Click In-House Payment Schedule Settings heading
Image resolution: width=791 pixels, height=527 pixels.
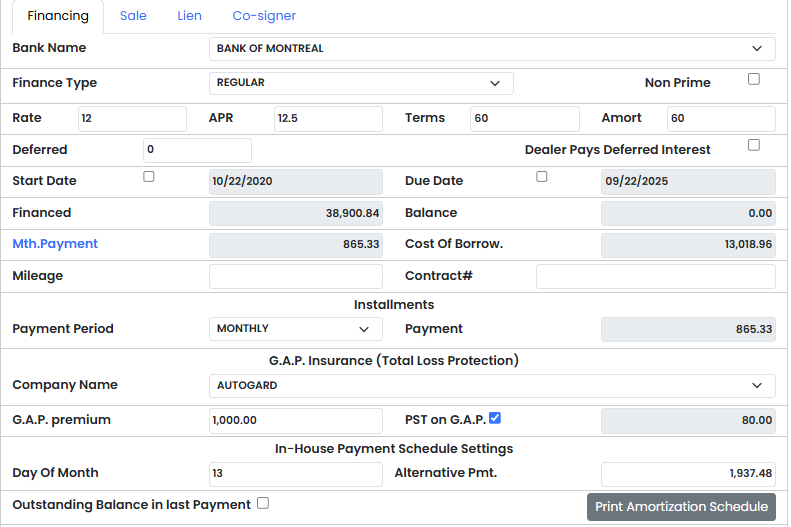[x=393, y=449]
